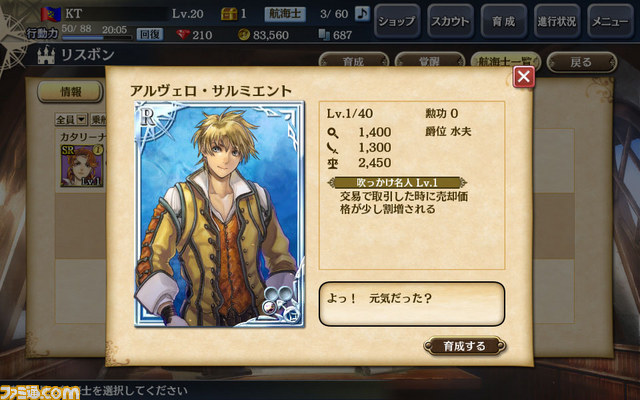Toggle the music note sound icon

(x=362, y=14)
